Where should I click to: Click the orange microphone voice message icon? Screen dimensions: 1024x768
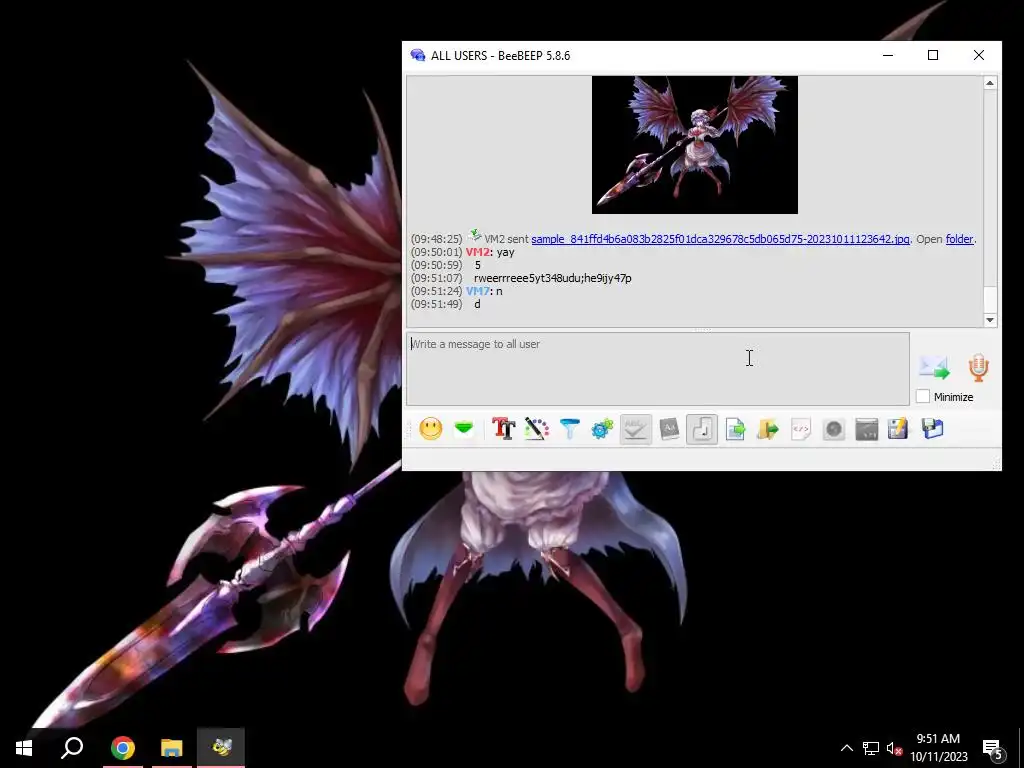coord(978,368)
